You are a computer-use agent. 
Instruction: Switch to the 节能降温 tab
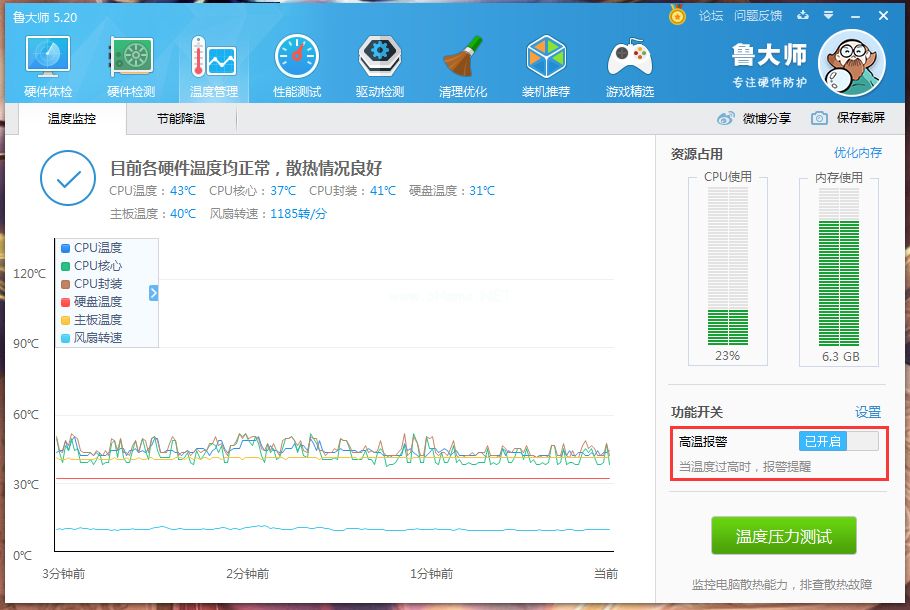(181, 119)
